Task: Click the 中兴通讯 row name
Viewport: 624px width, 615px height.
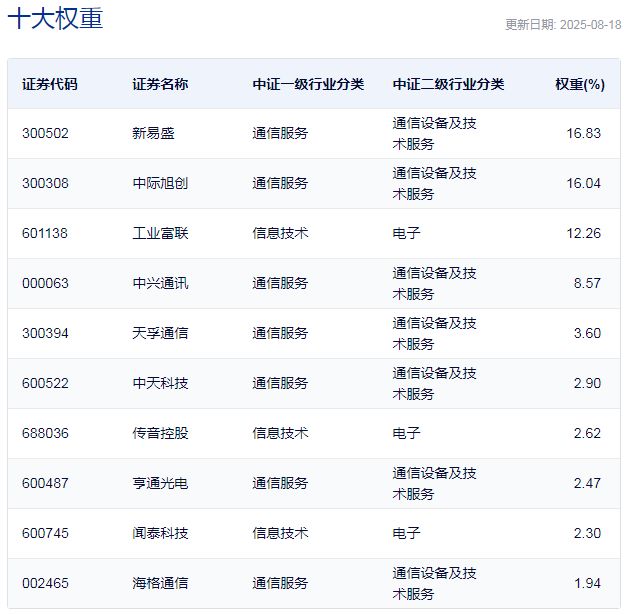Action: [x=160, y=283]
